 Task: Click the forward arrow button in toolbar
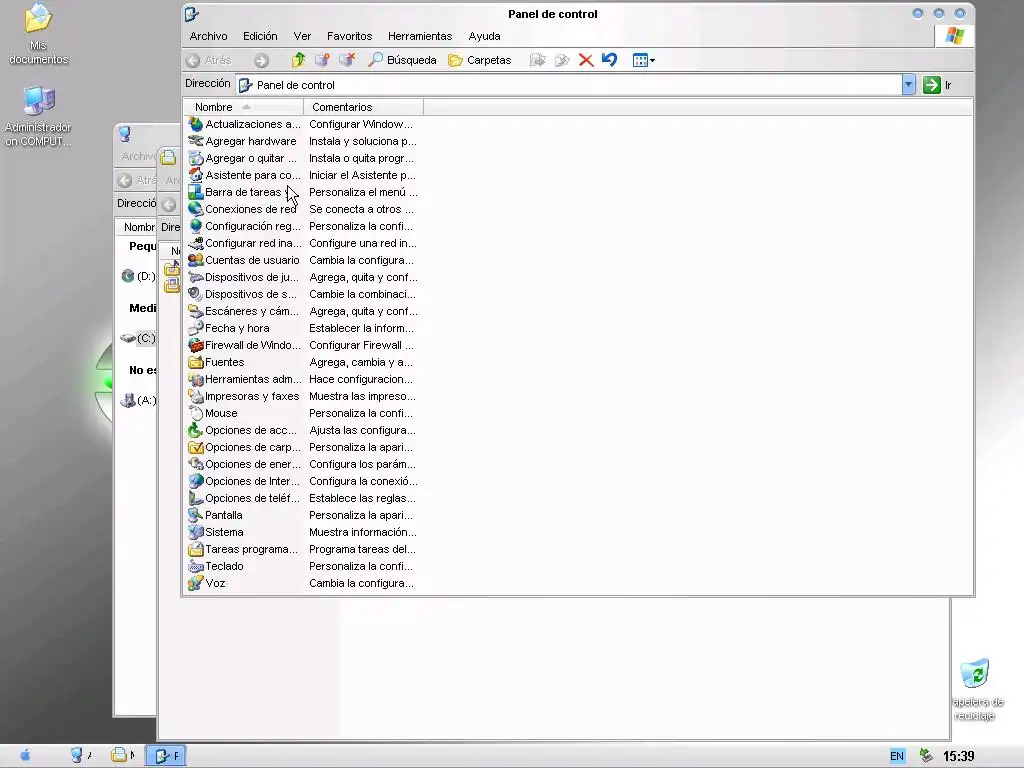tap(261, 60)
